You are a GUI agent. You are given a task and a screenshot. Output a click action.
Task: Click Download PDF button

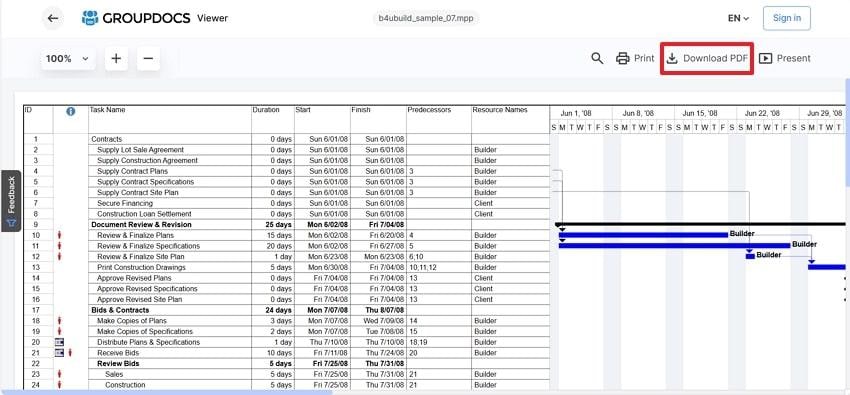point(707,59)
